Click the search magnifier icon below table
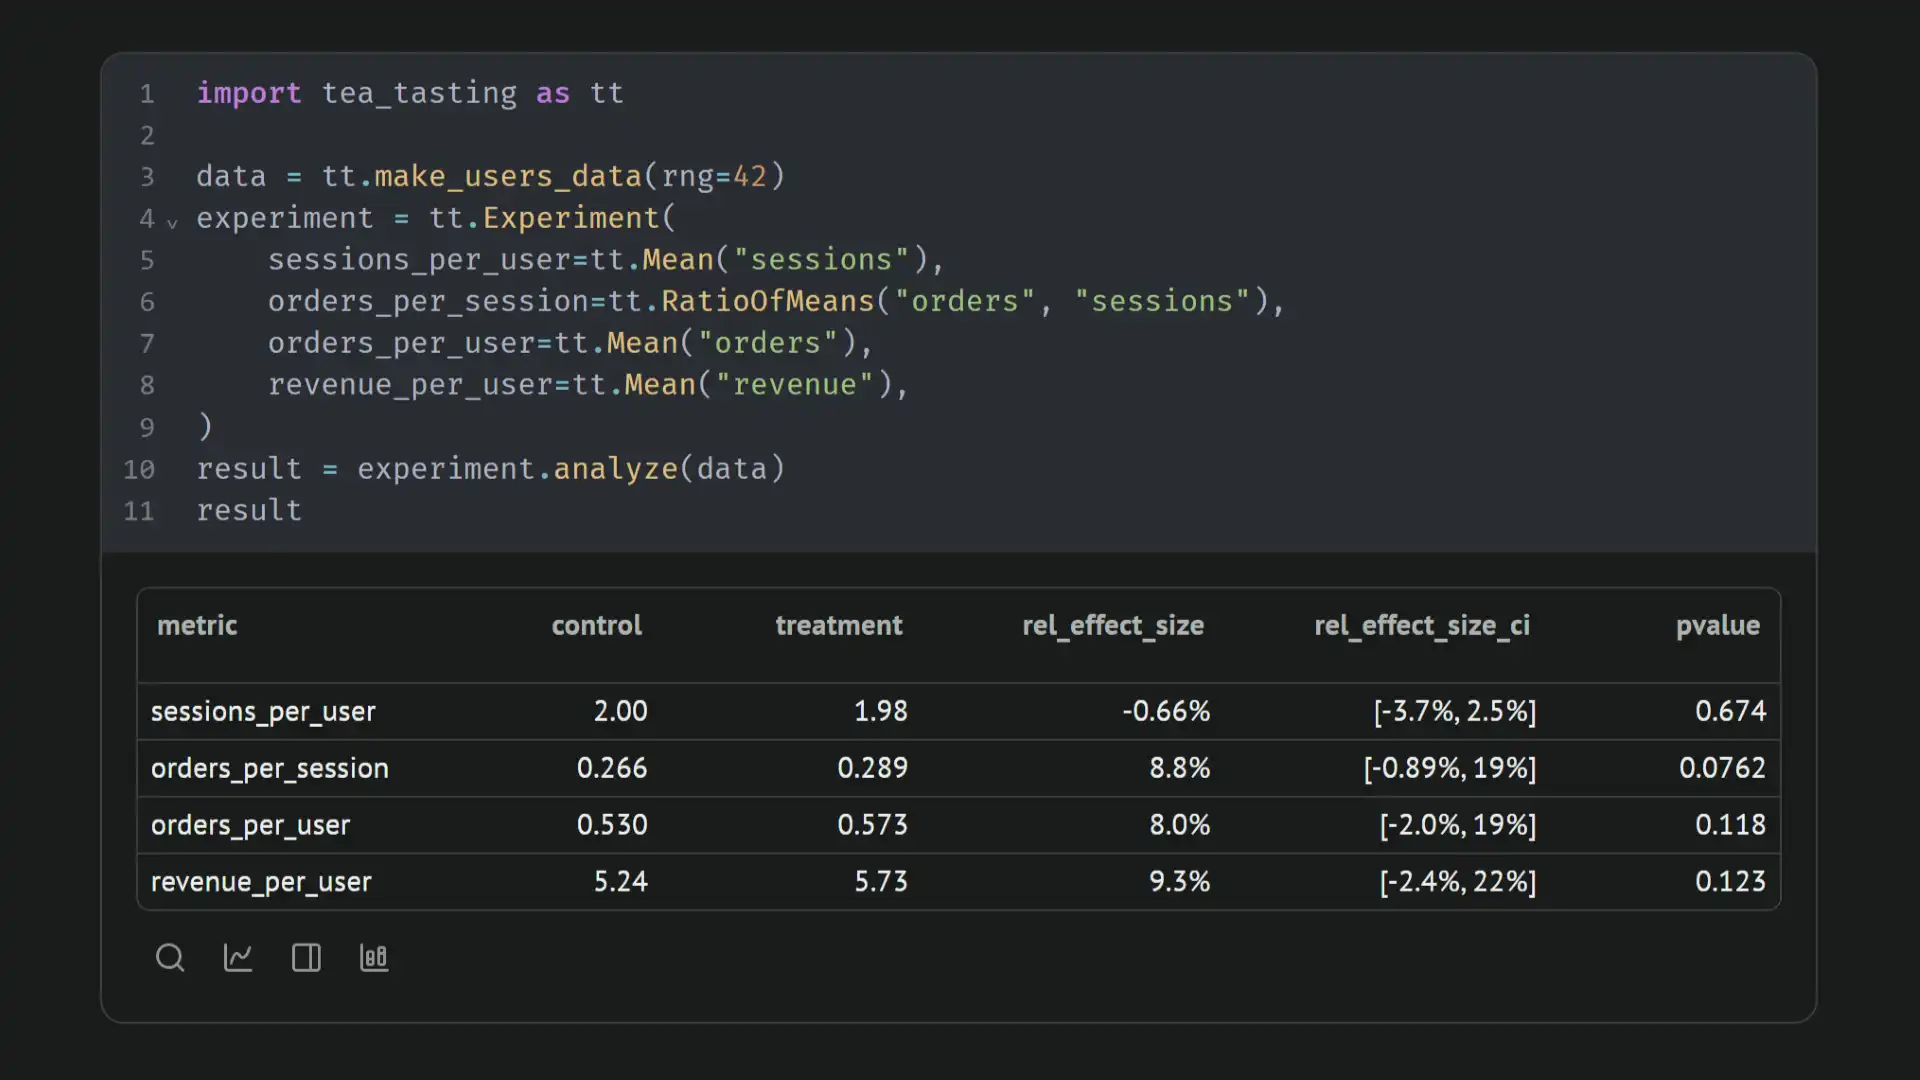 coord(170,958)
